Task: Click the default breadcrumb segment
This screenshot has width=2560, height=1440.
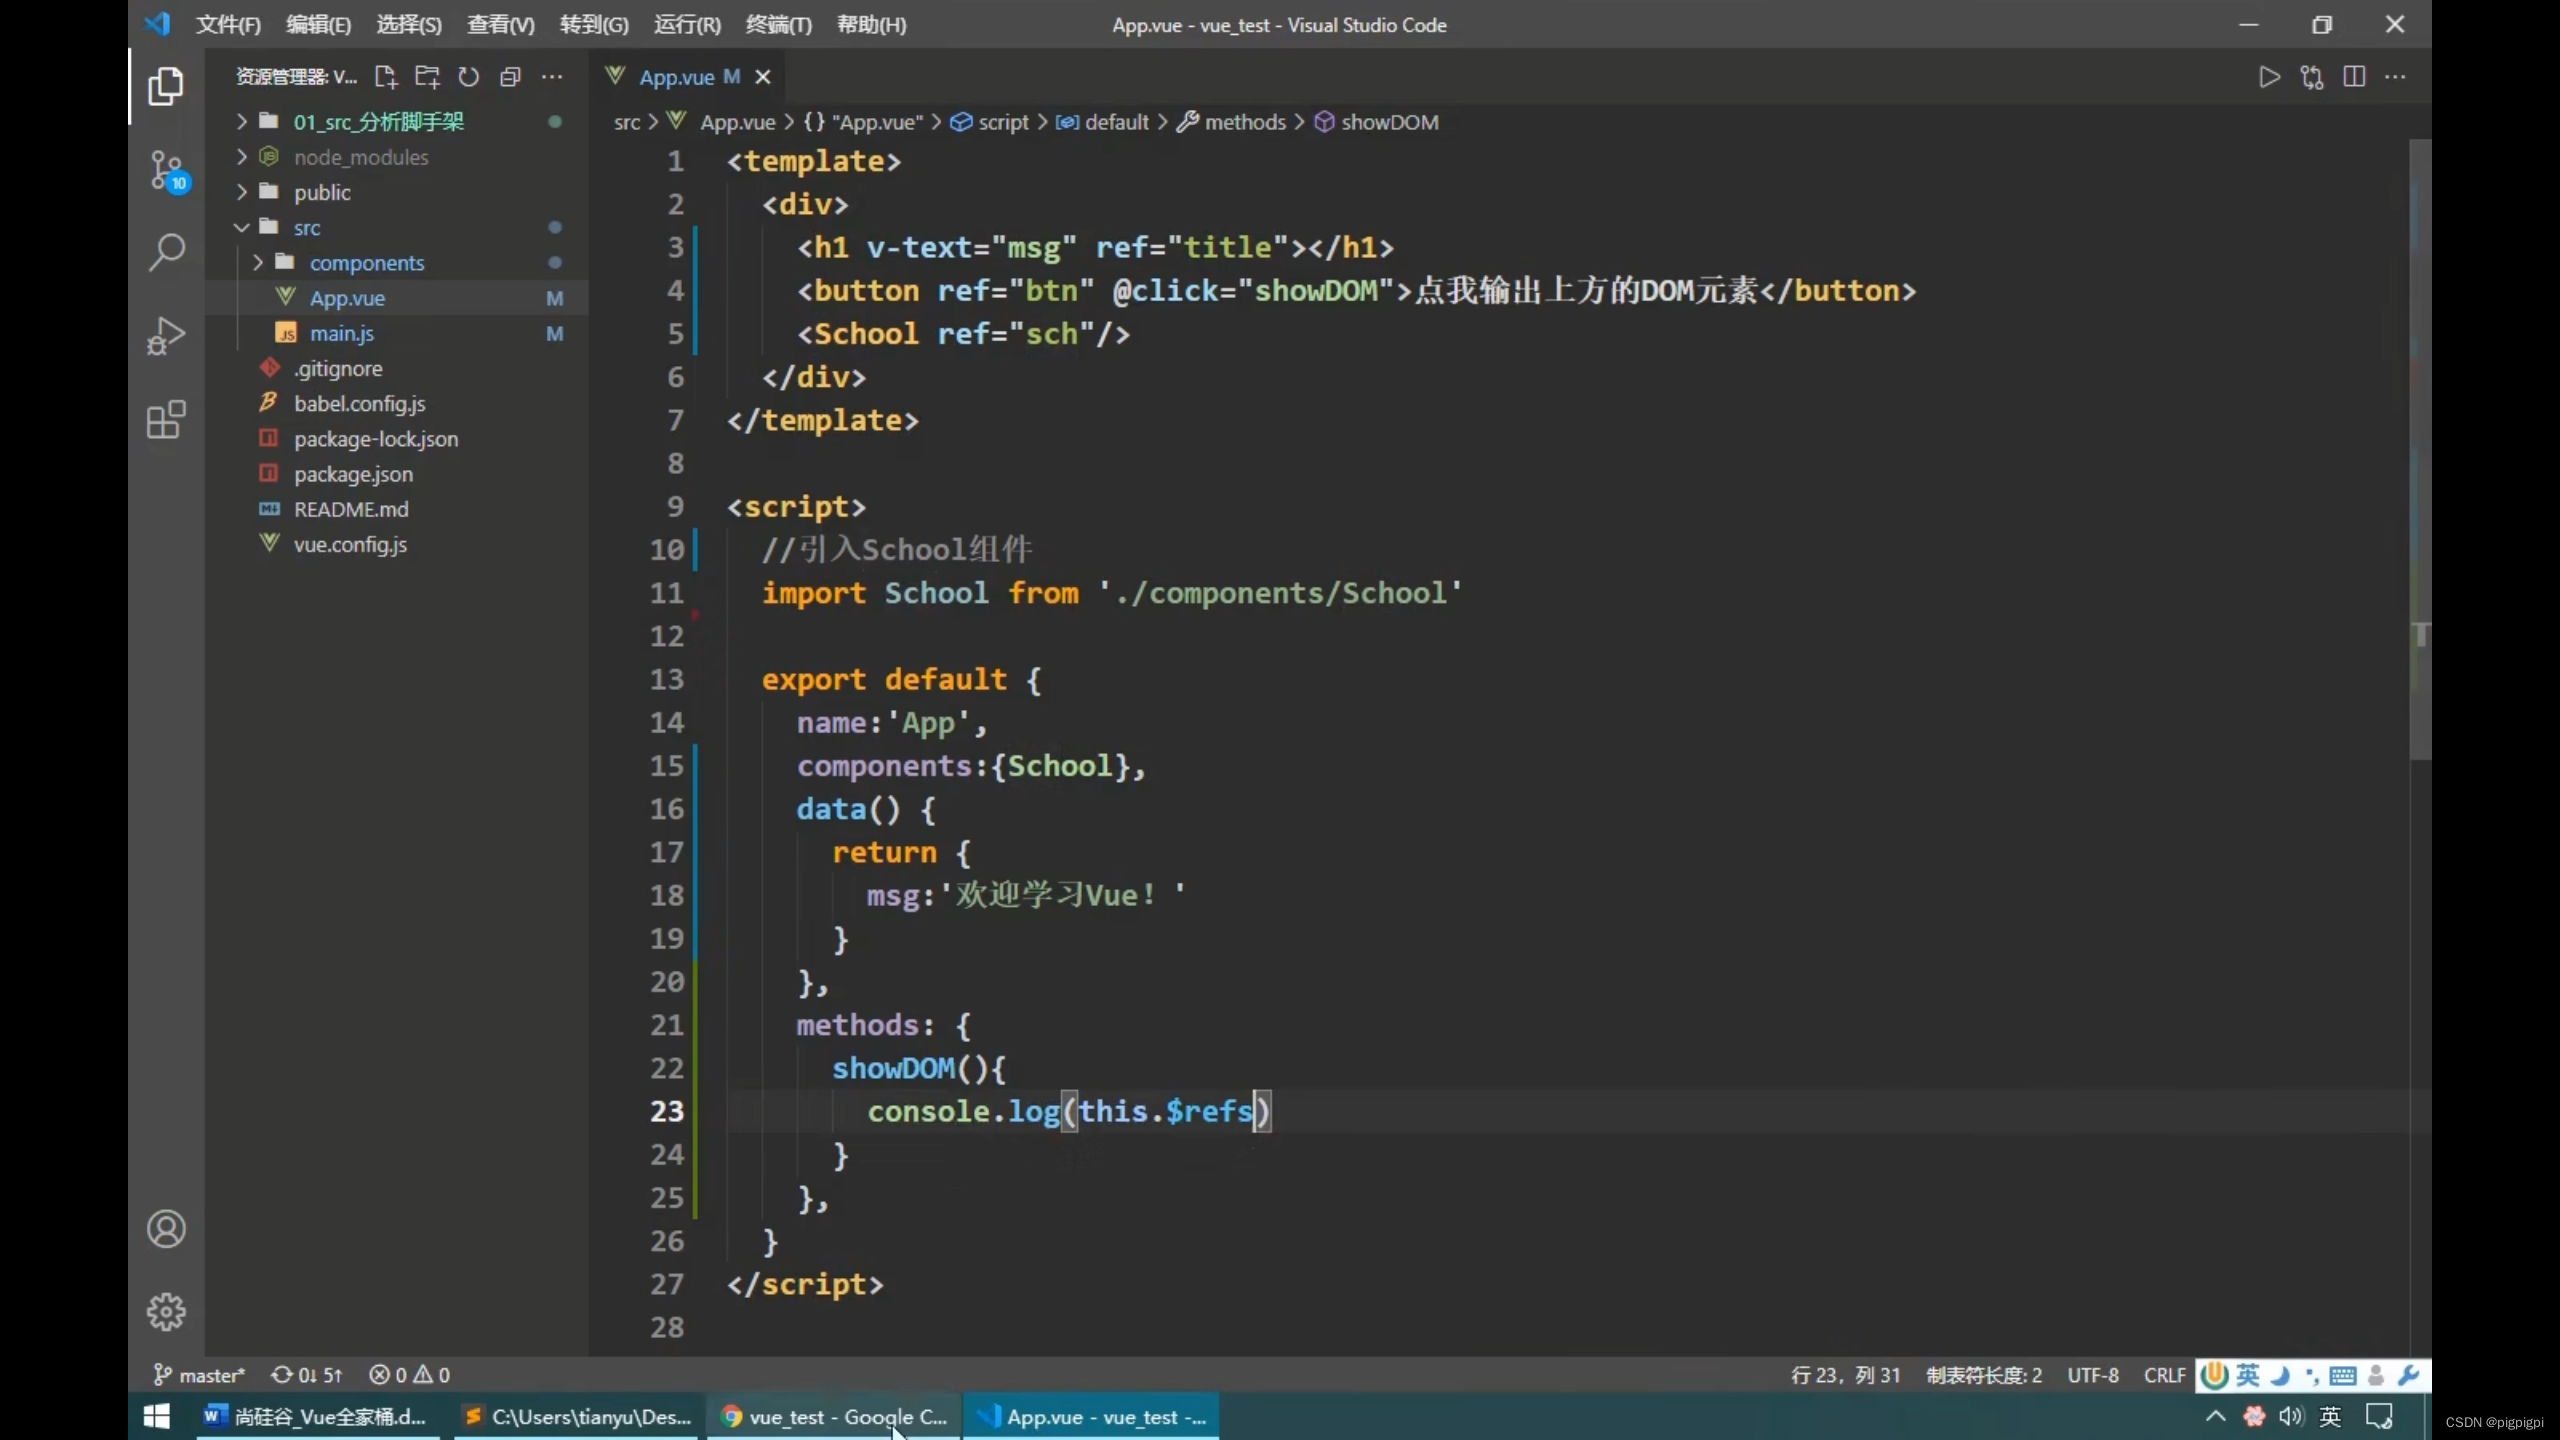Action: tap(1103, 122)
